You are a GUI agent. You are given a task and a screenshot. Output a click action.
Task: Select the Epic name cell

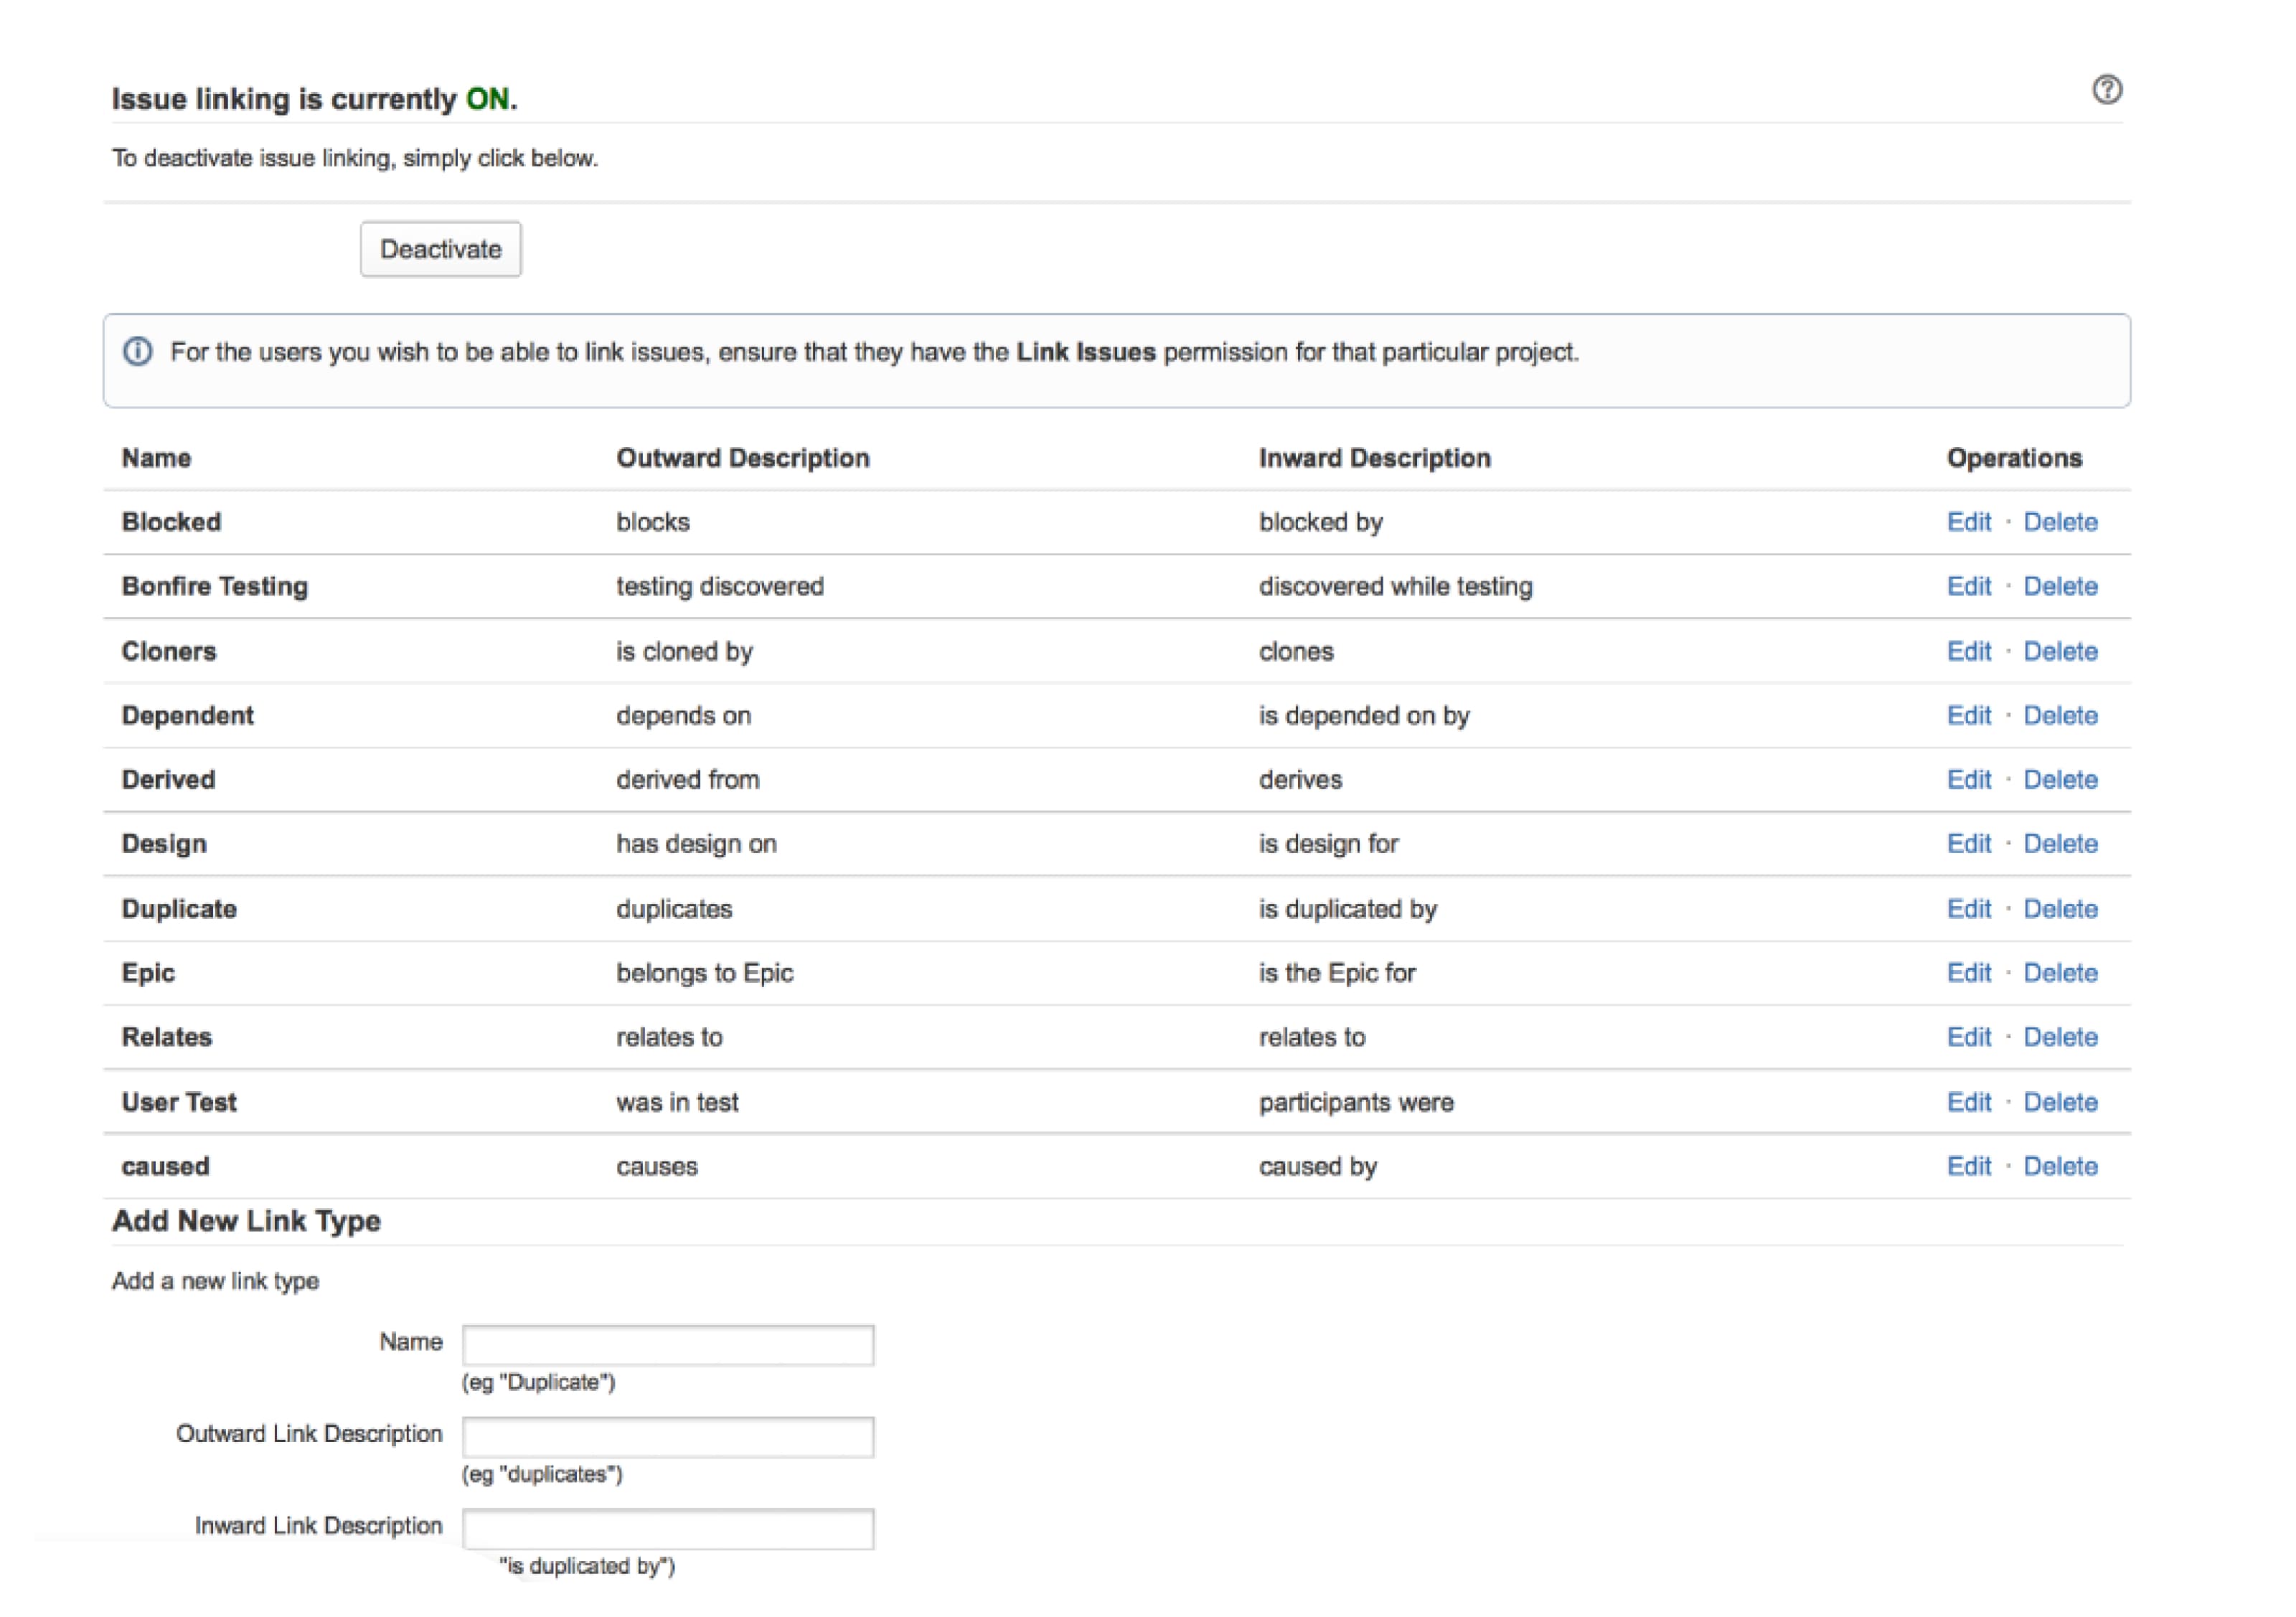tap(148, 973)
